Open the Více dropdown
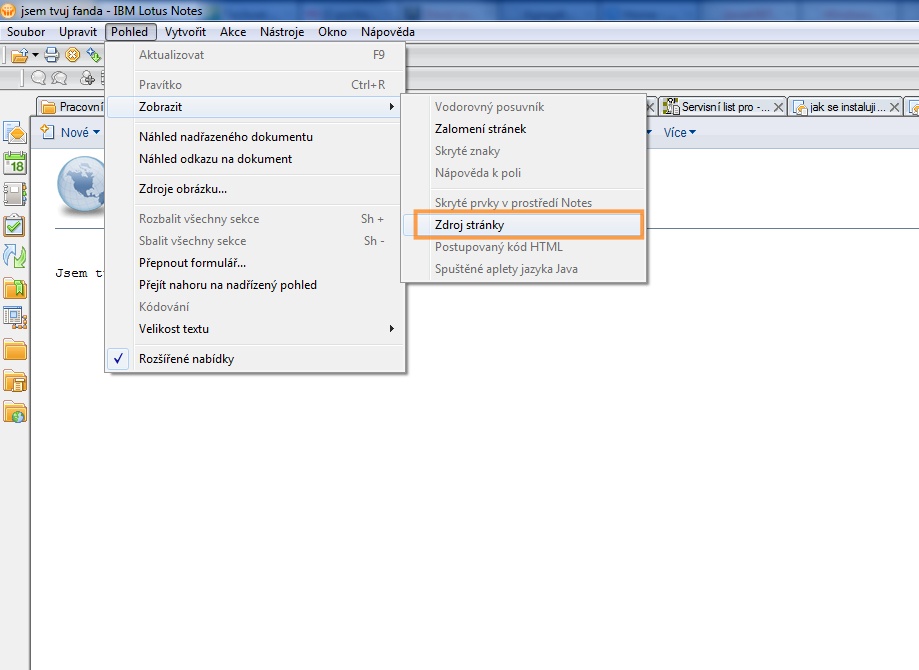This screenshot has height=670, width=919. point(679,132)
